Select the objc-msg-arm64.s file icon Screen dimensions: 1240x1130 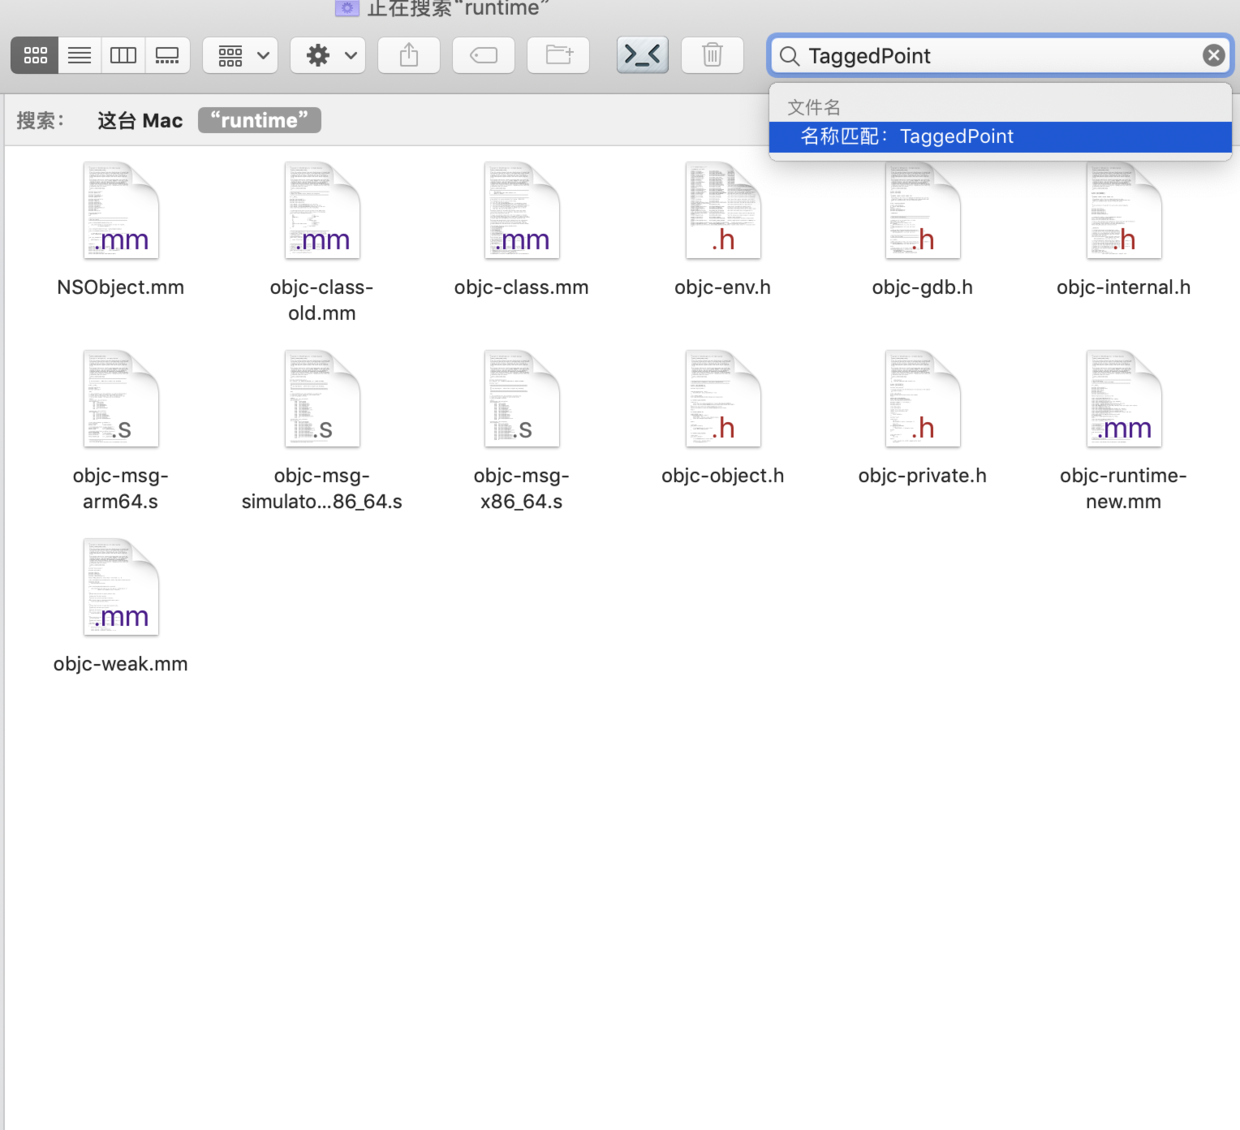tap(121, 400)
